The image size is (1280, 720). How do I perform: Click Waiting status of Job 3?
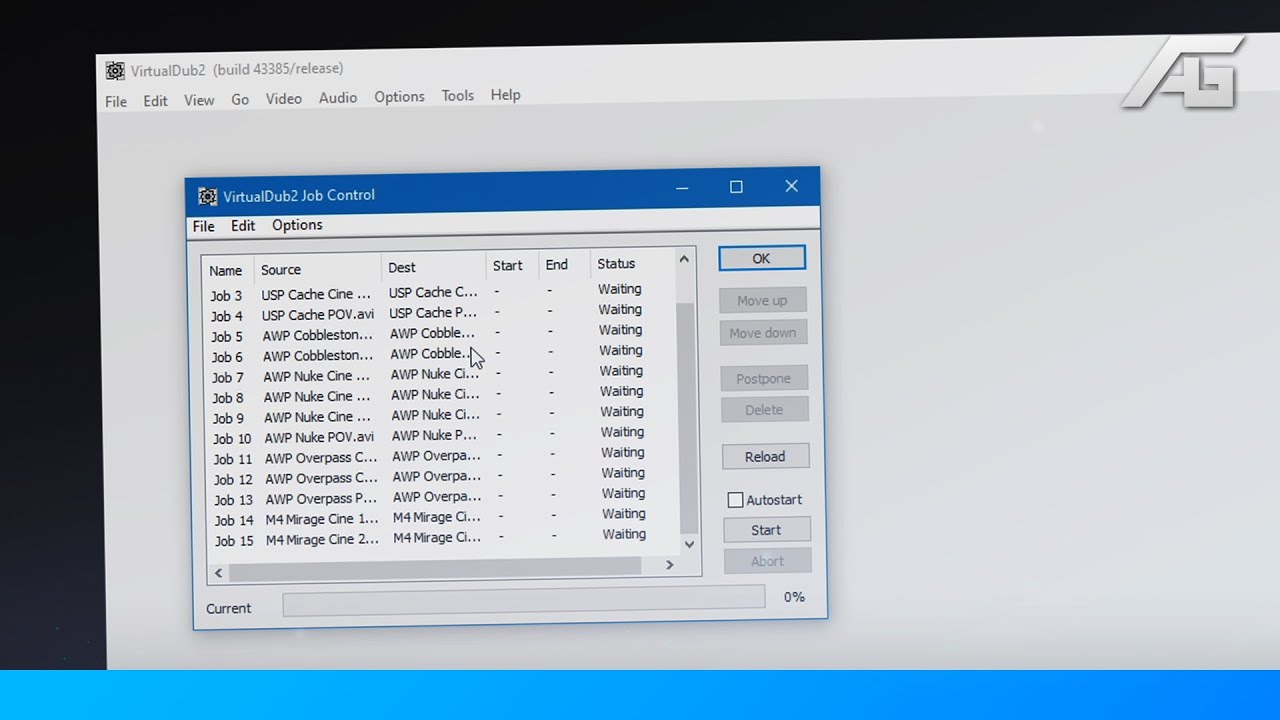620,289
